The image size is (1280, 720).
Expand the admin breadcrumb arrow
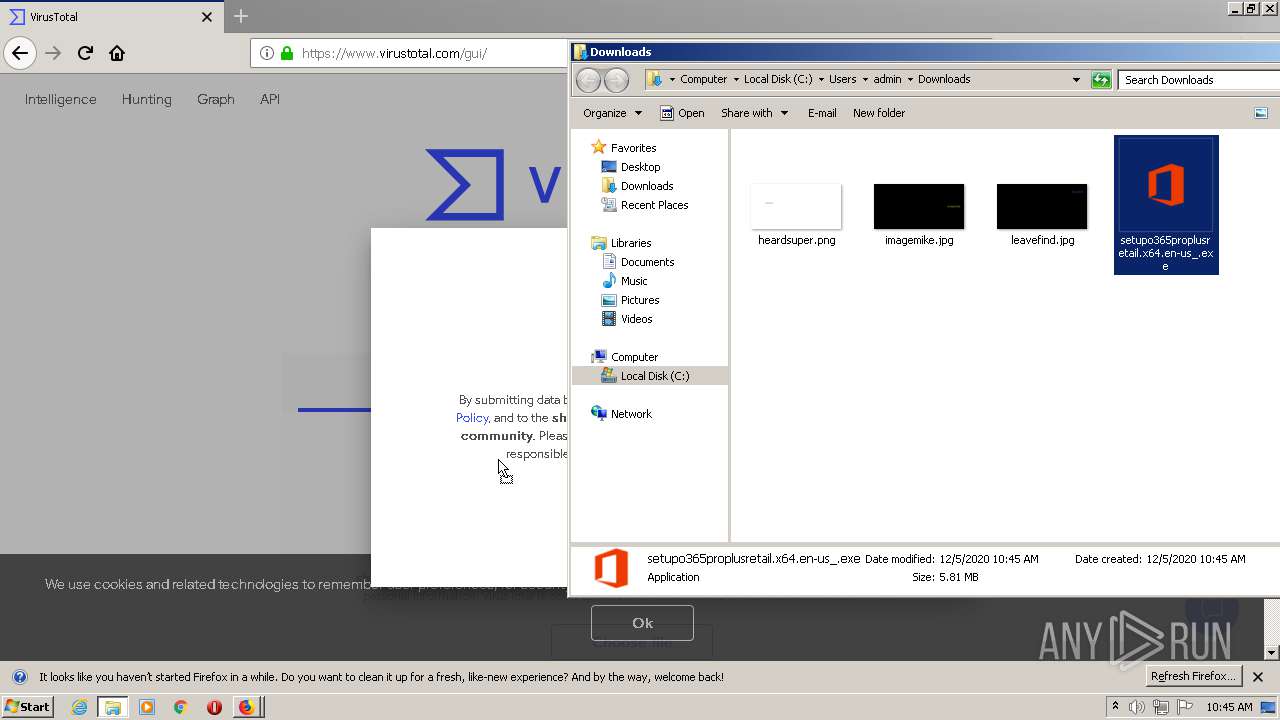pyautogui.click(x=910, y=79)
